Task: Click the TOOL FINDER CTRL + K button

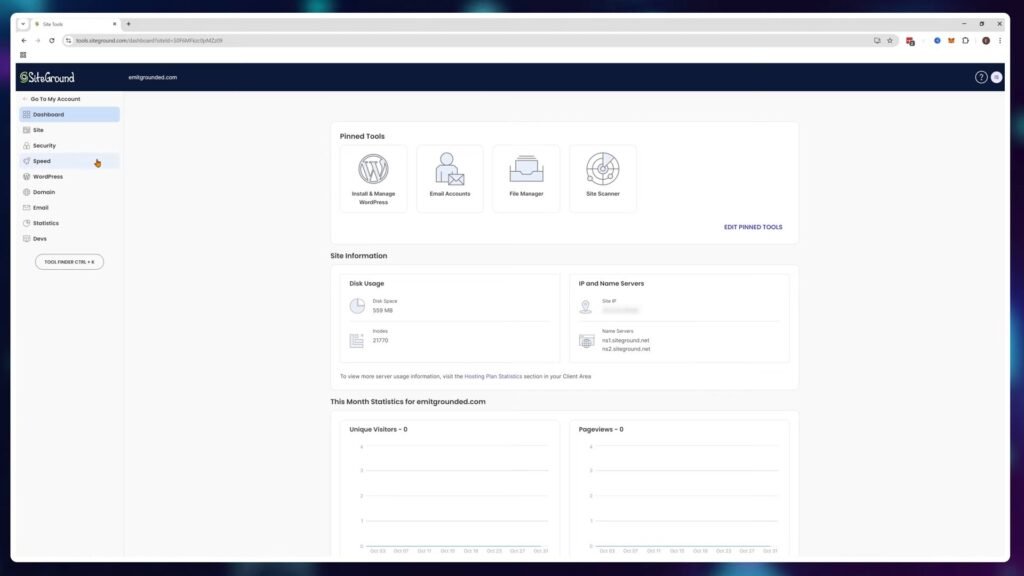Action: [68, 261]
